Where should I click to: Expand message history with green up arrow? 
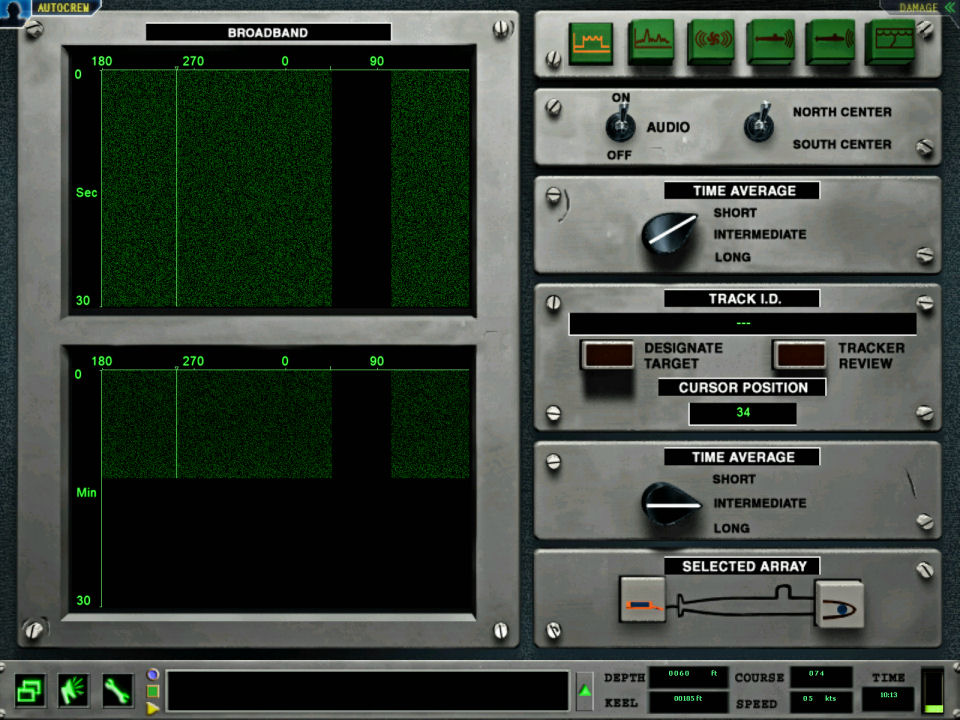coord(585,691)
